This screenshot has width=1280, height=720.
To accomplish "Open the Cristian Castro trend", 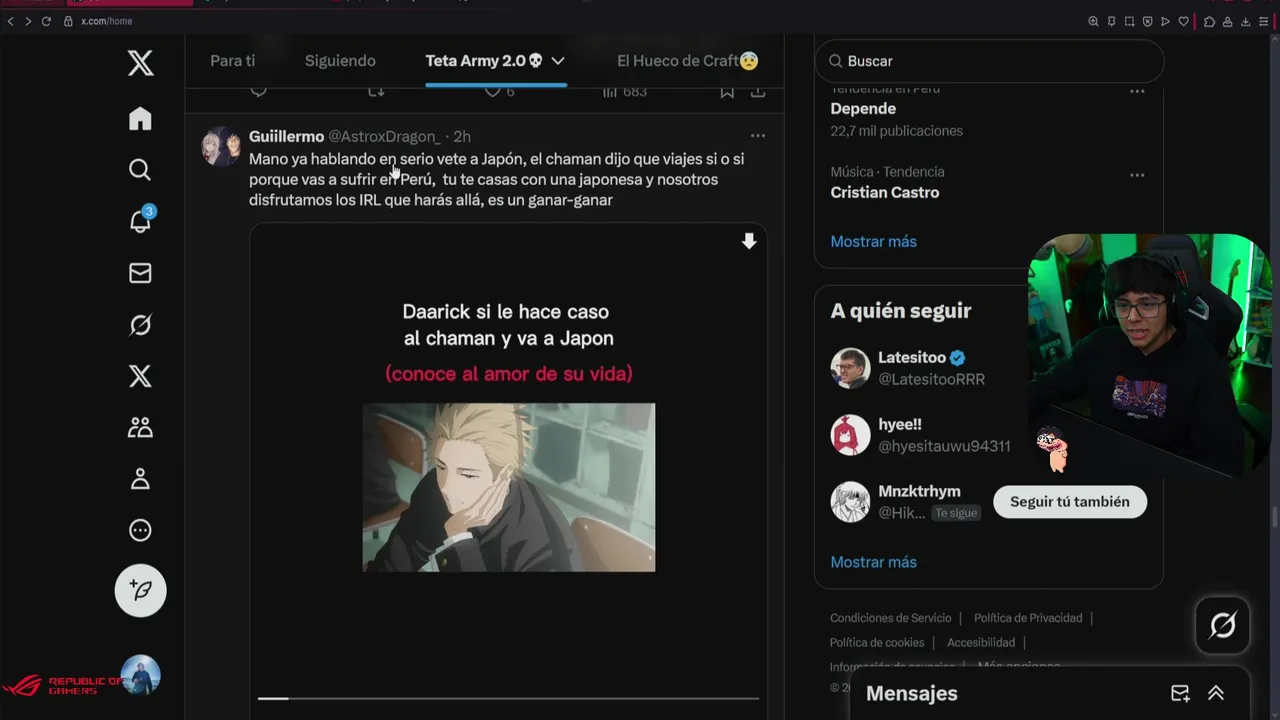I will tap(885, 192).
